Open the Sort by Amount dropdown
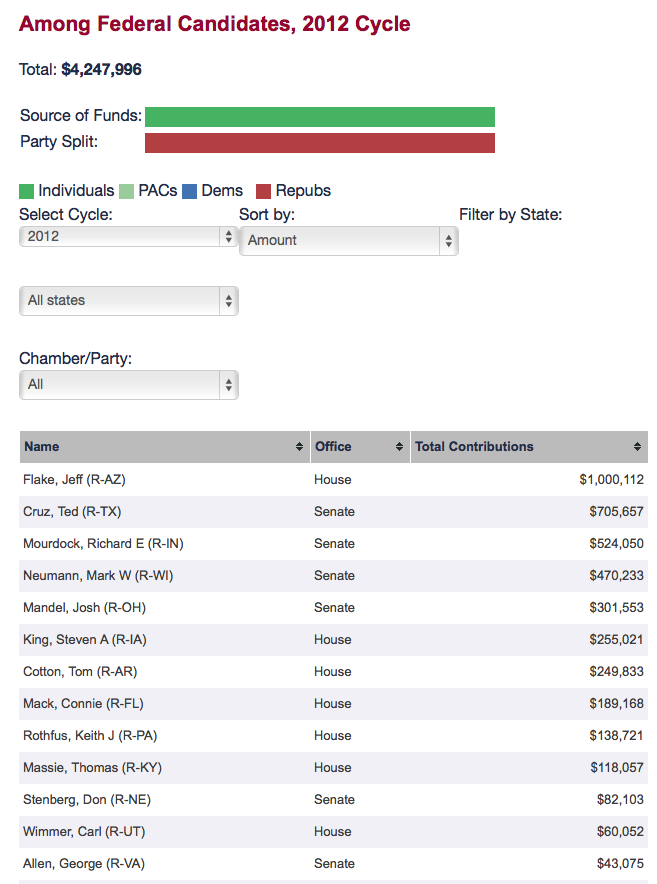 [349, 241]
